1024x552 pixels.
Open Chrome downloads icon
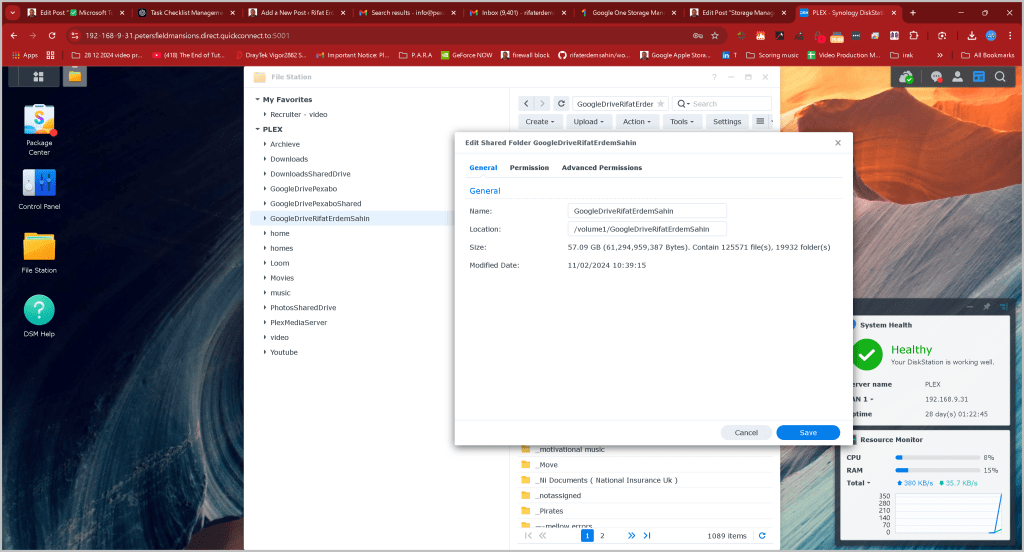tap(971, 36)
